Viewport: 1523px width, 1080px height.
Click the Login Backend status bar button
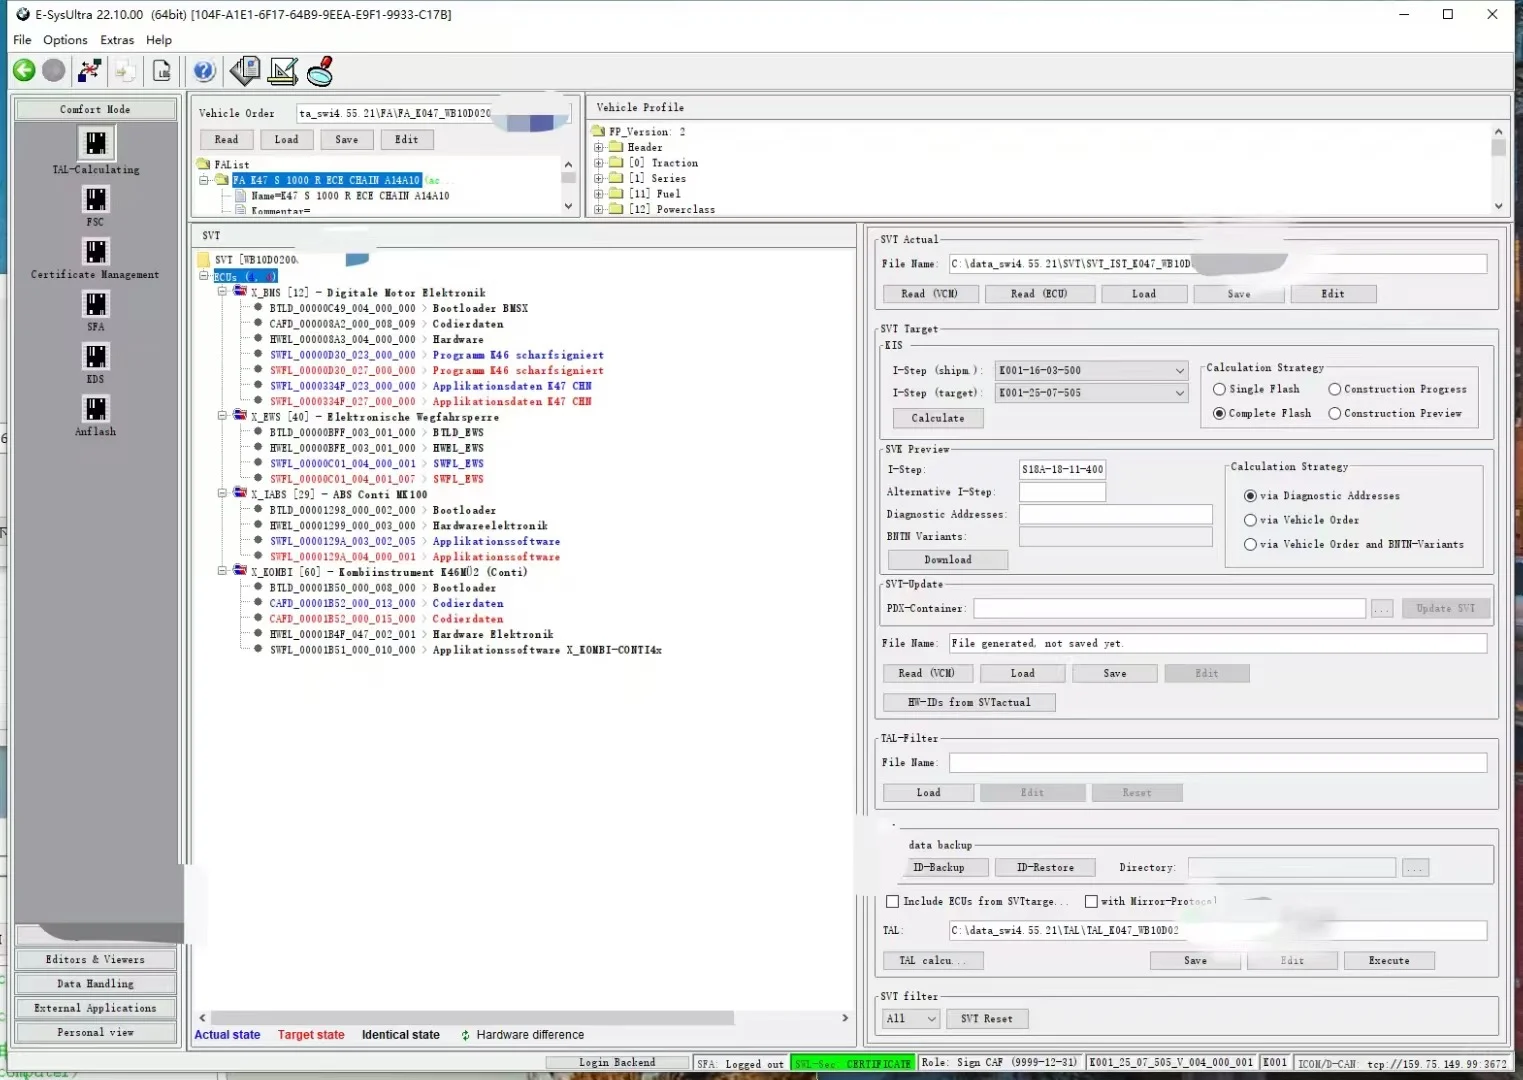(617, 1063)
